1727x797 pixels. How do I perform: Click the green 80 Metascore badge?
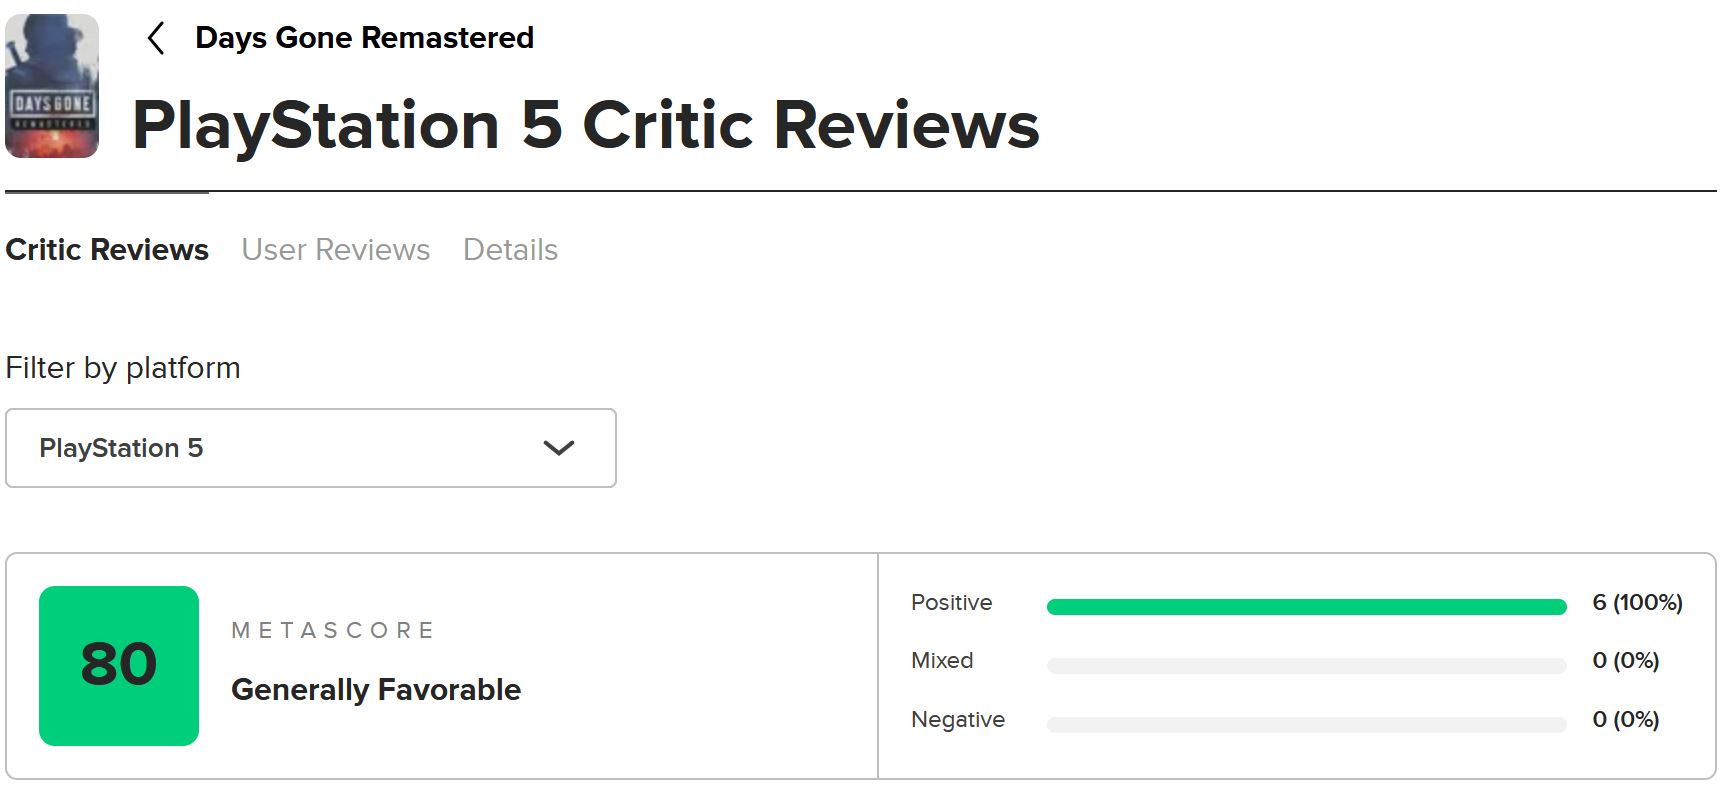click(119, 666)
